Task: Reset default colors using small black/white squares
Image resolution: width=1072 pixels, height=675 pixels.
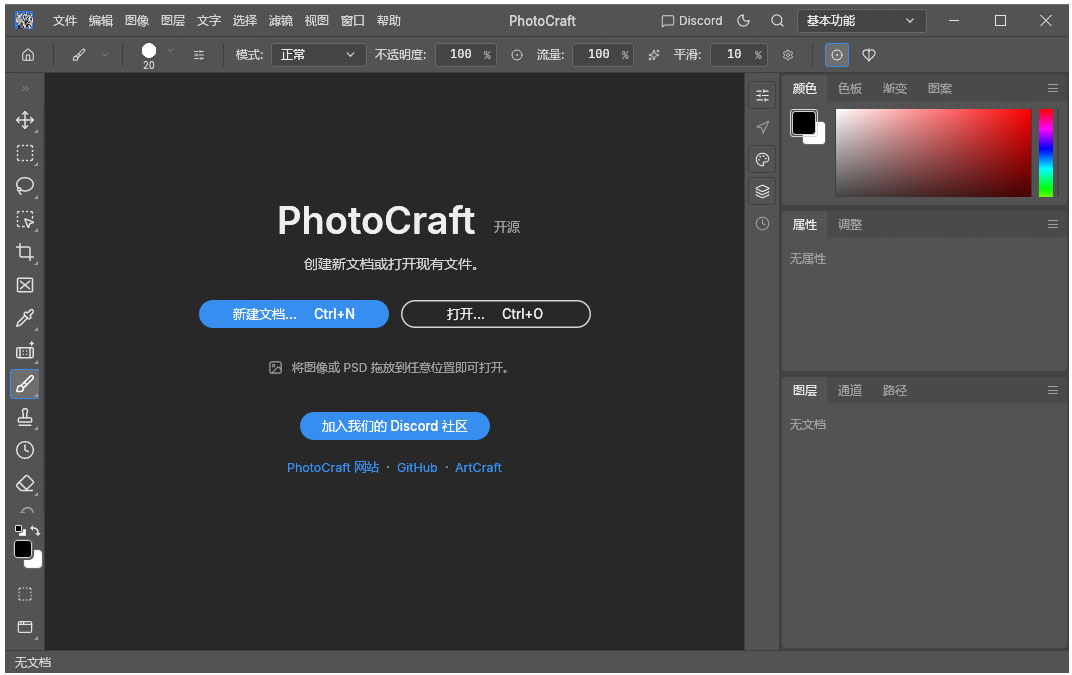Action: (x=20, y=531)
